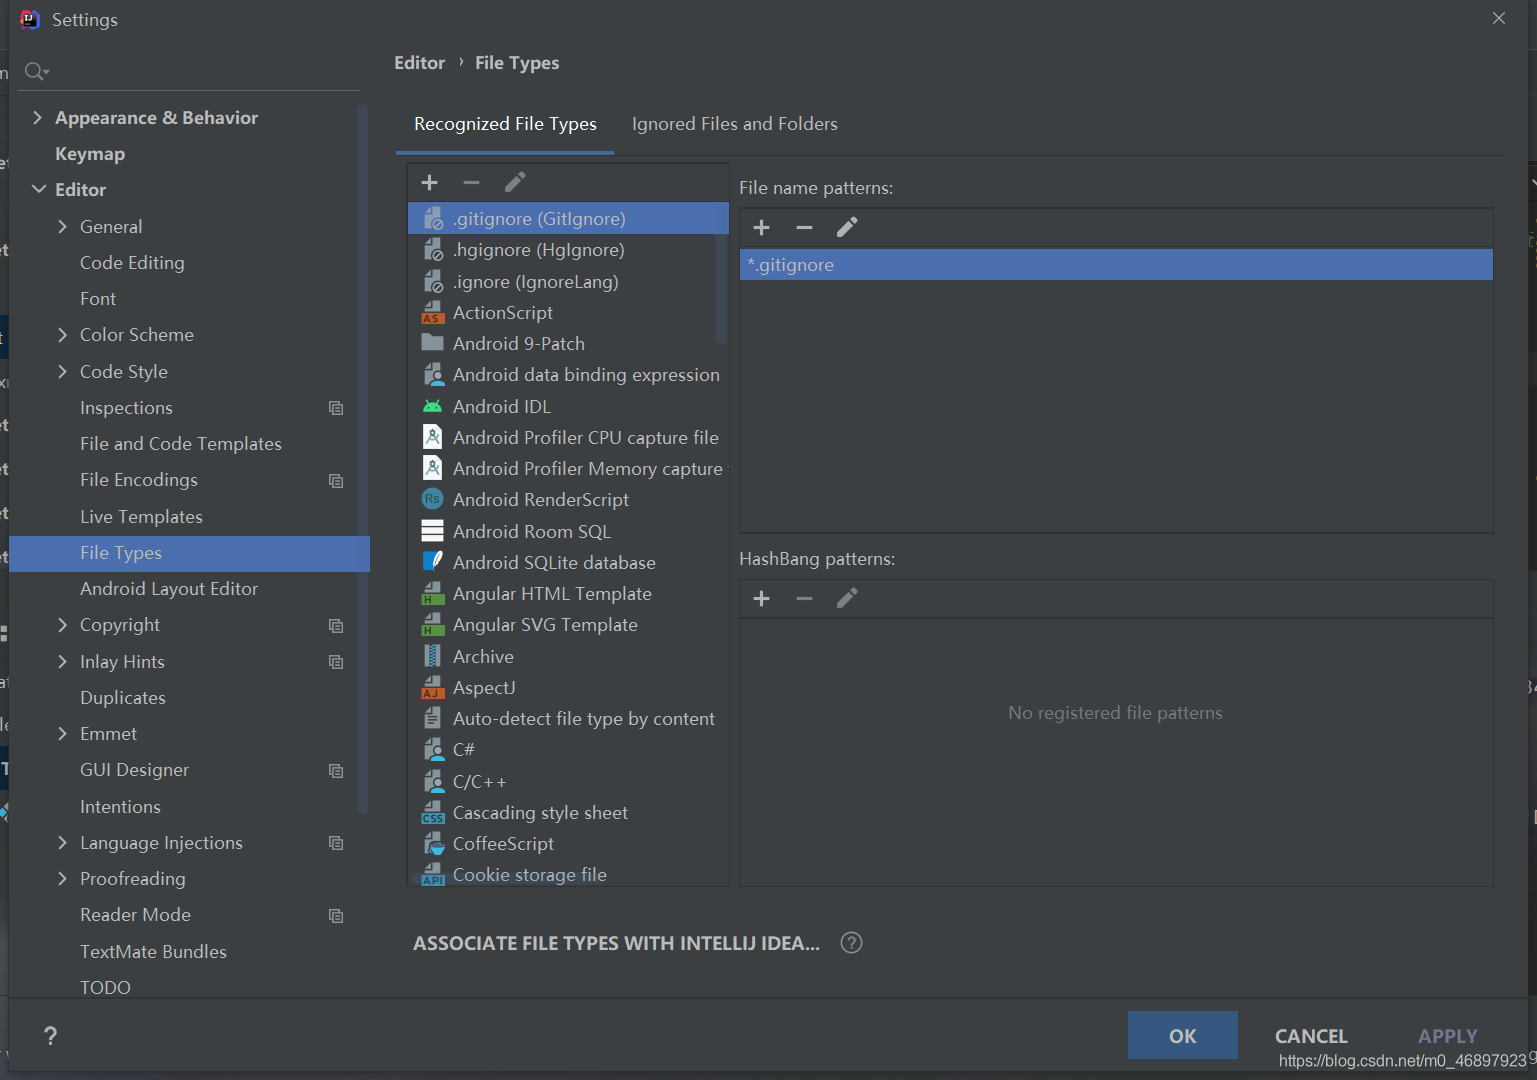Viewport: 1537px width, 1080px height.
Task: Click Associate File Types with IntelliJ IDEA
Action: pos(616,943)
